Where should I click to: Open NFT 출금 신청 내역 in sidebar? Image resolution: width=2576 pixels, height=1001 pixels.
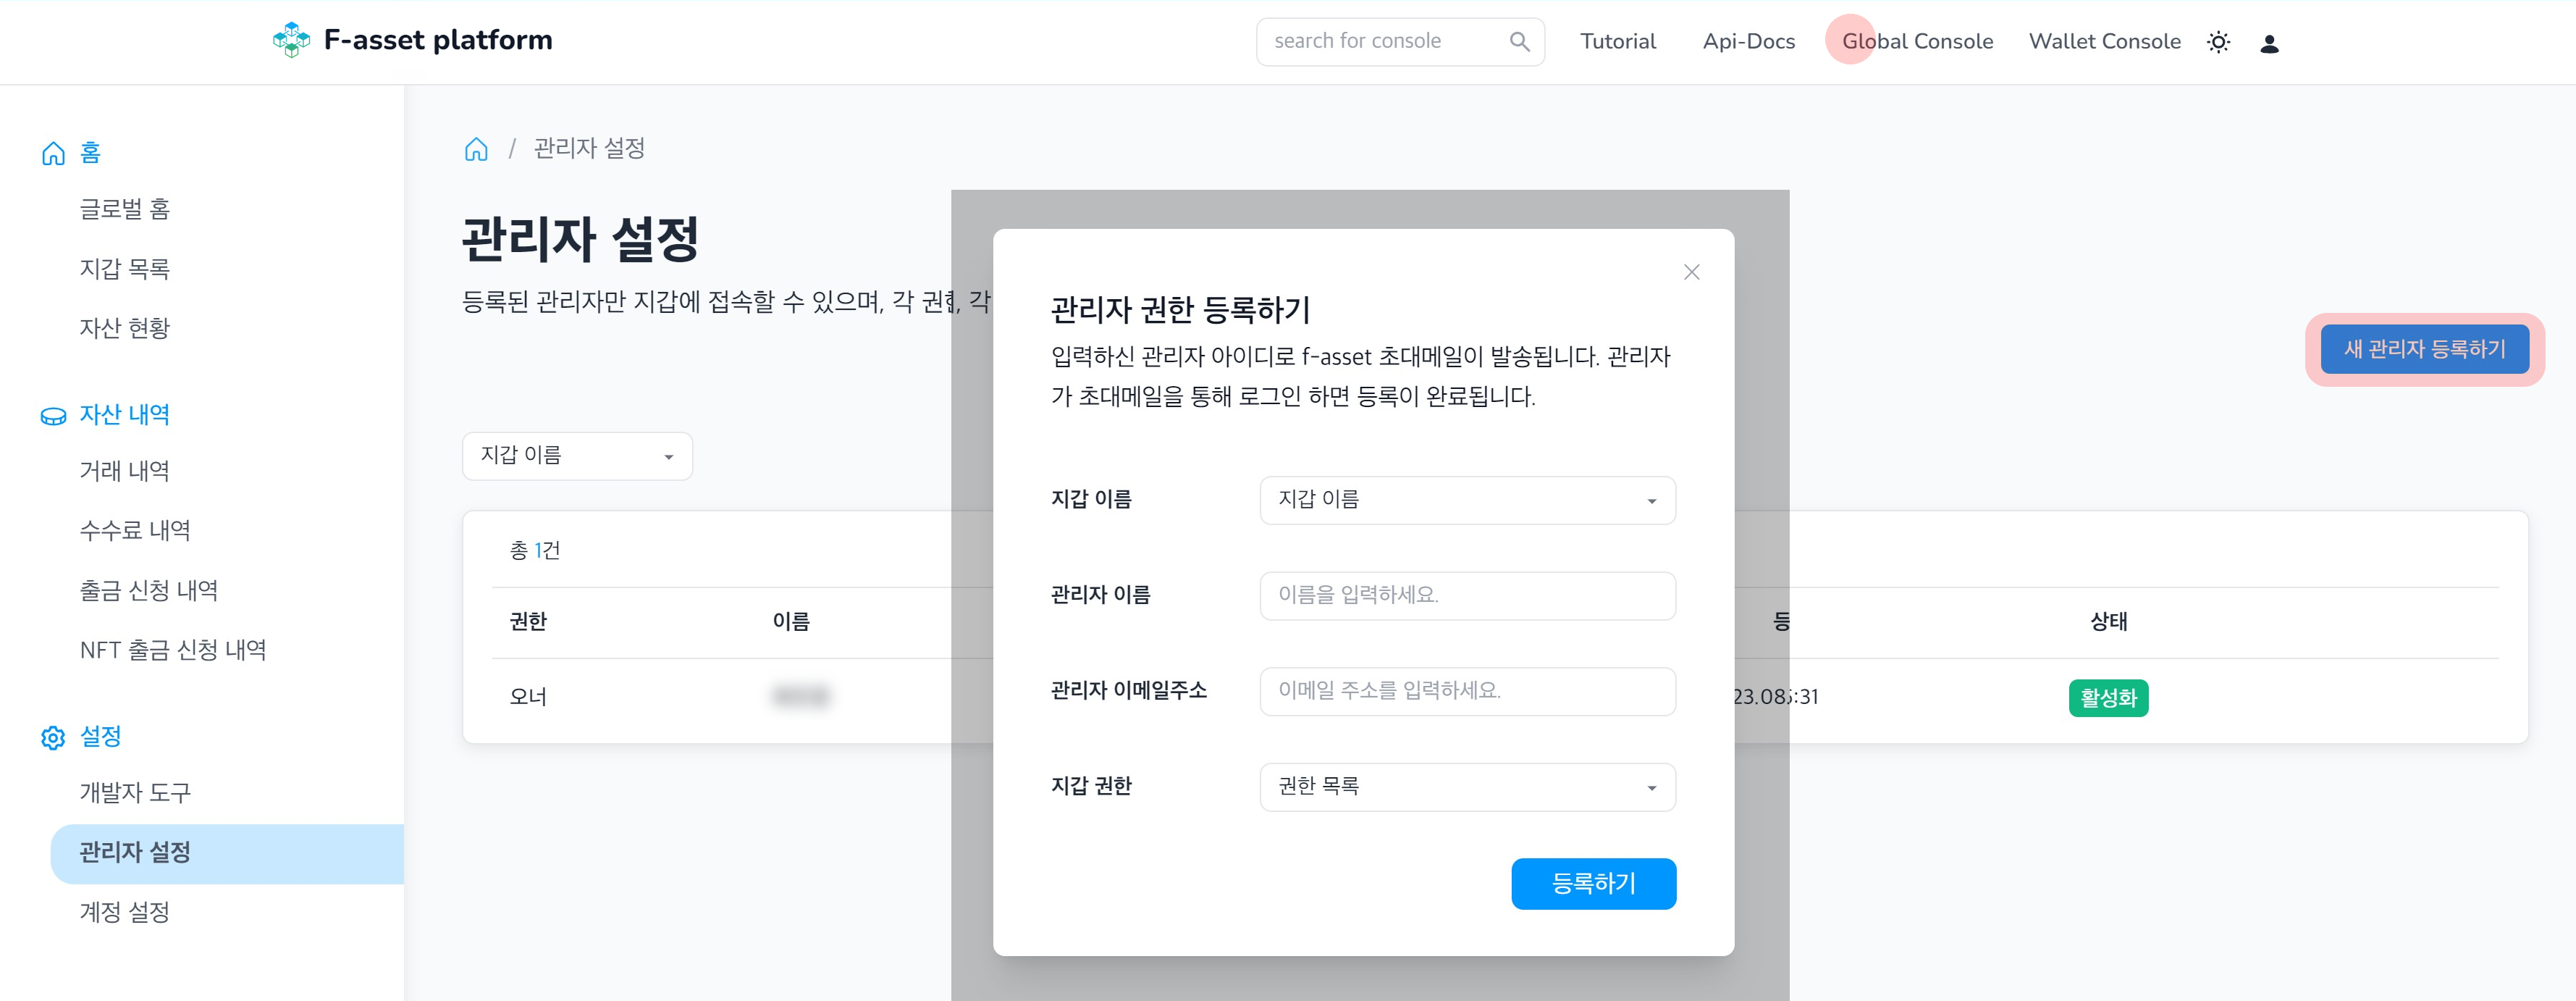172,651
